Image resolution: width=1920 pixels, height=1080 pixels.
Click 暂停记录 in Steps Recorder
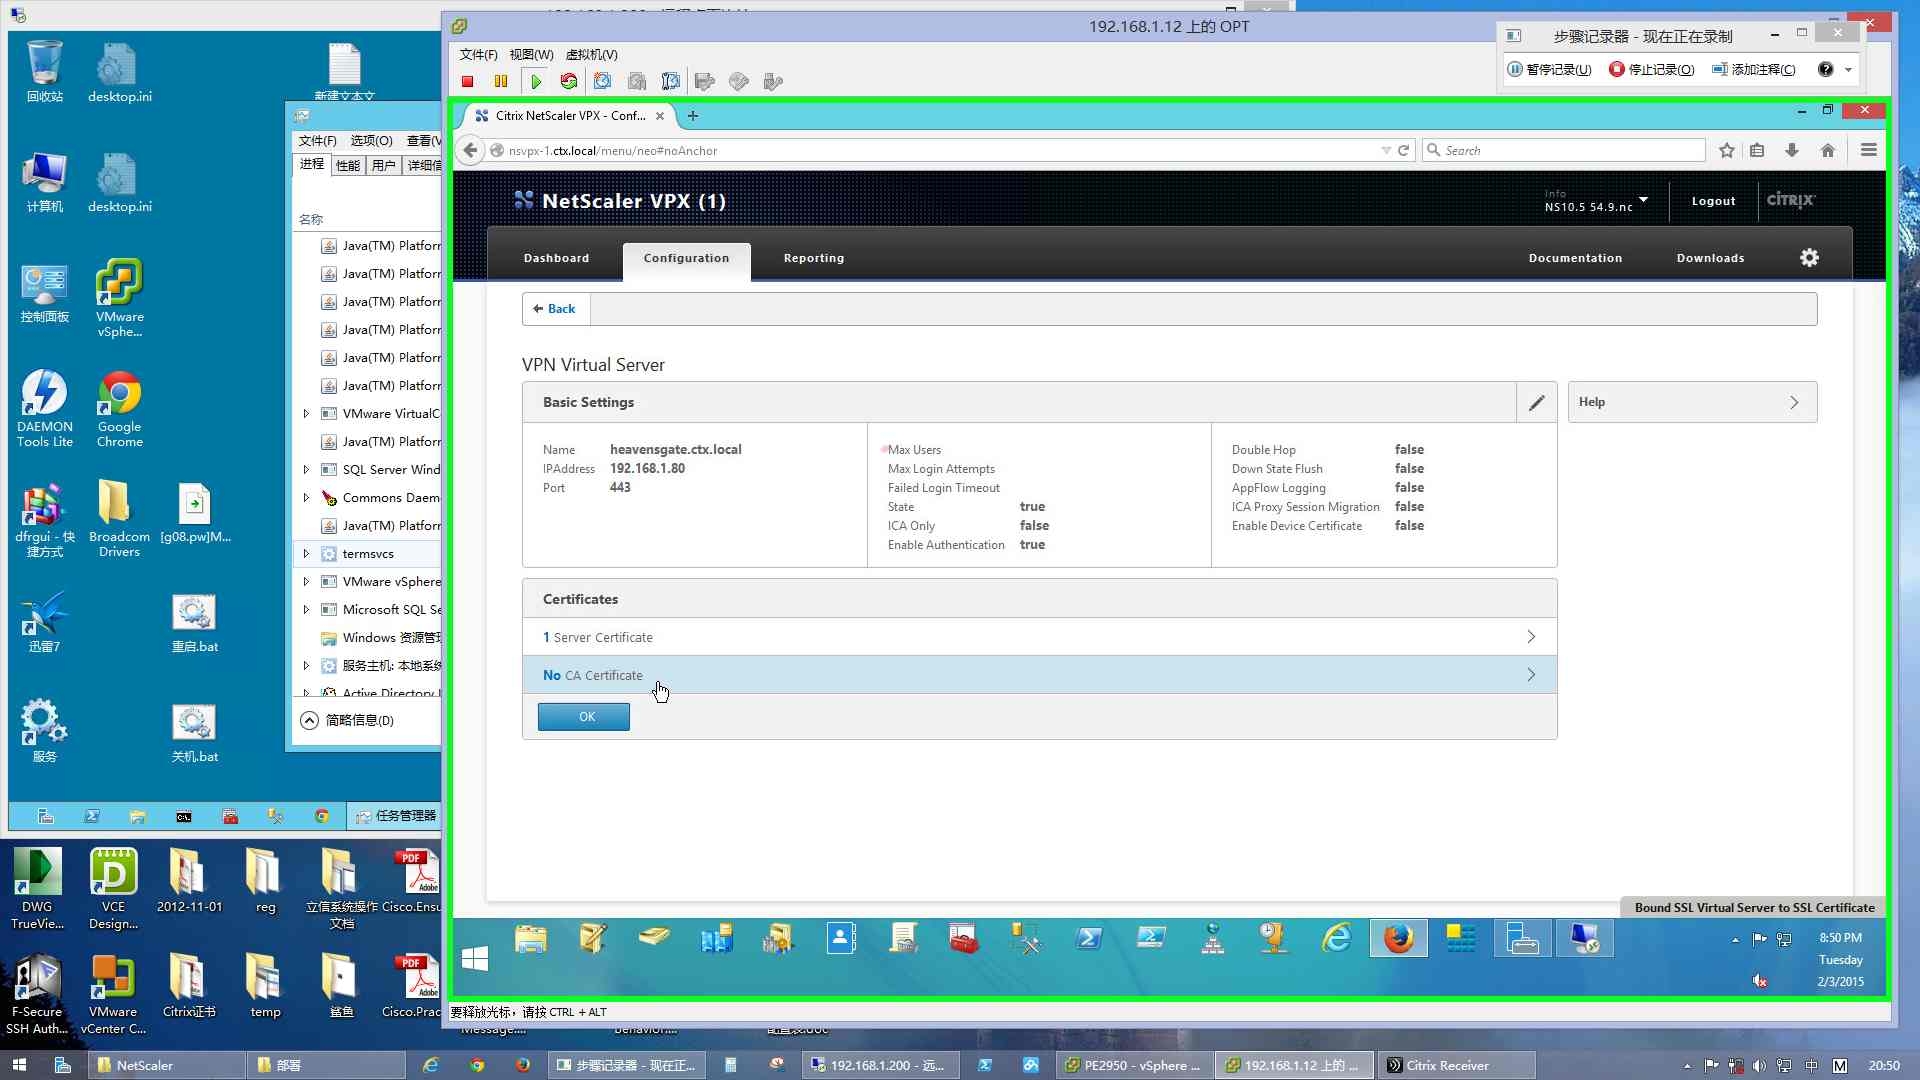coord(1550,70)
